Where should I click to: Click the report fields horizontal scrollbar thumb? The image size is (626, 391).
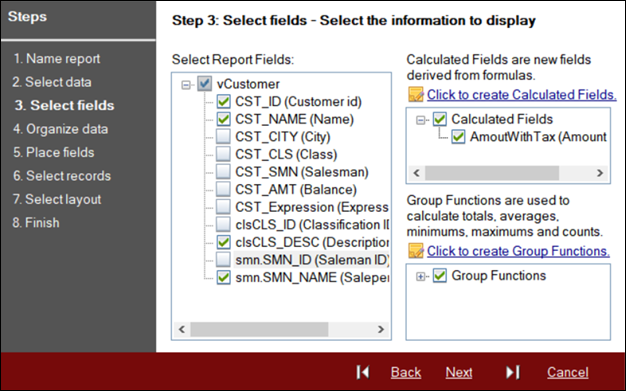click(x=259, y=329)
